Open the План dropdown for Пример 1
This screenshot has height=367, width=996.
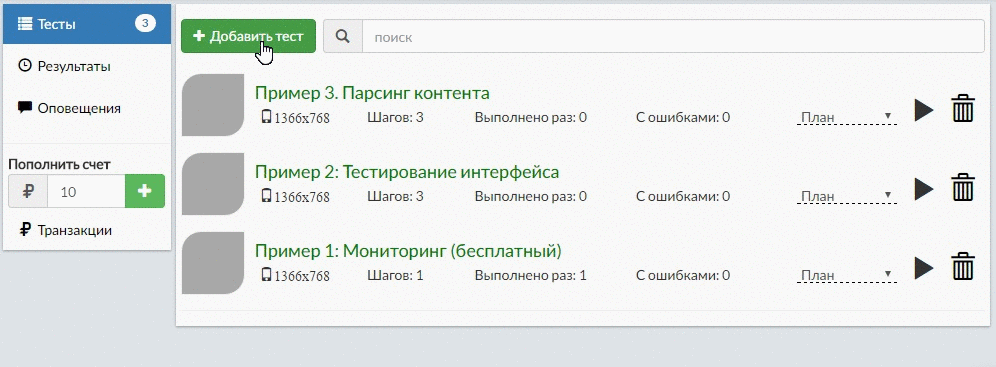pyautogui.click(x=846, y=276)
